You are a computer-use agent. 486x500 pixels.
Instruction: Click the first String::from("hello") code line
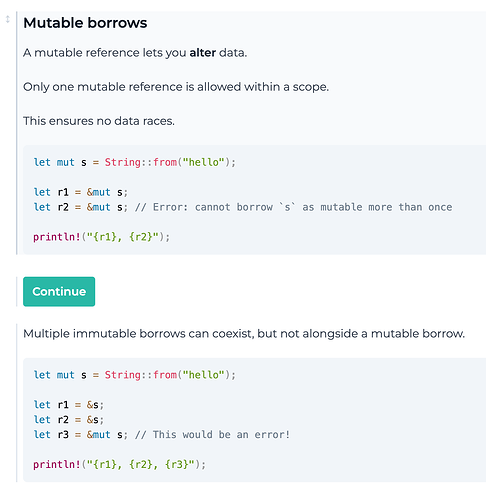pyautogui.click(x=134, y=162)
